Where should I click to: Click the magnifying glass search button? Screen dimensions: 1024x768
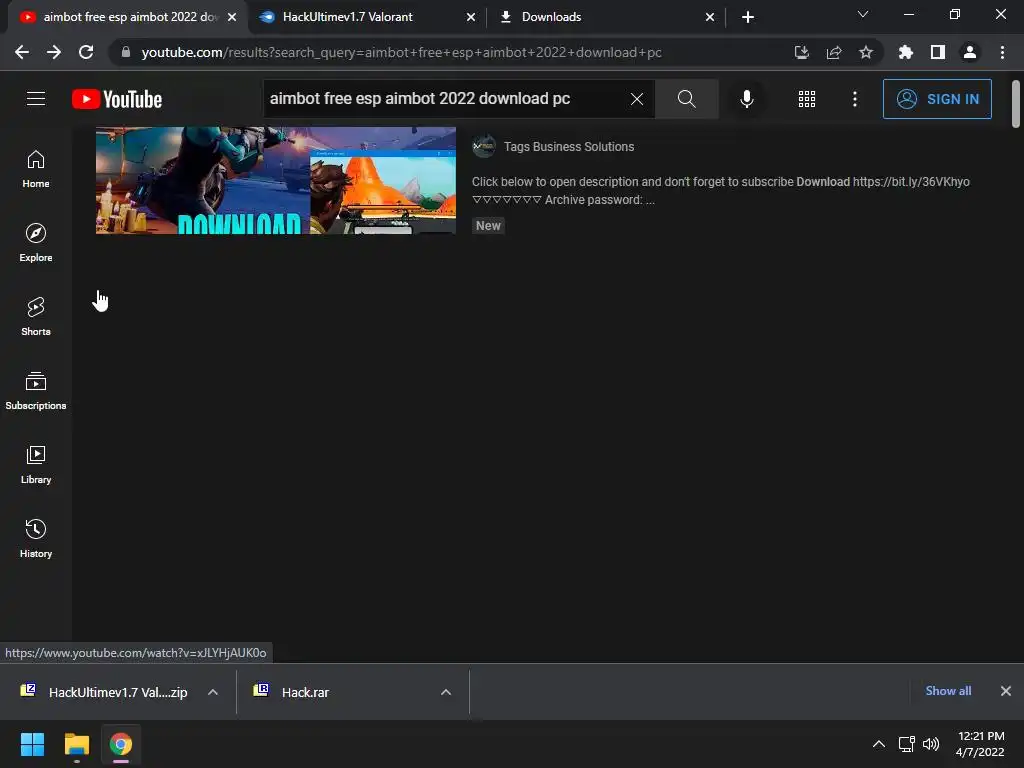click(686, 99)
